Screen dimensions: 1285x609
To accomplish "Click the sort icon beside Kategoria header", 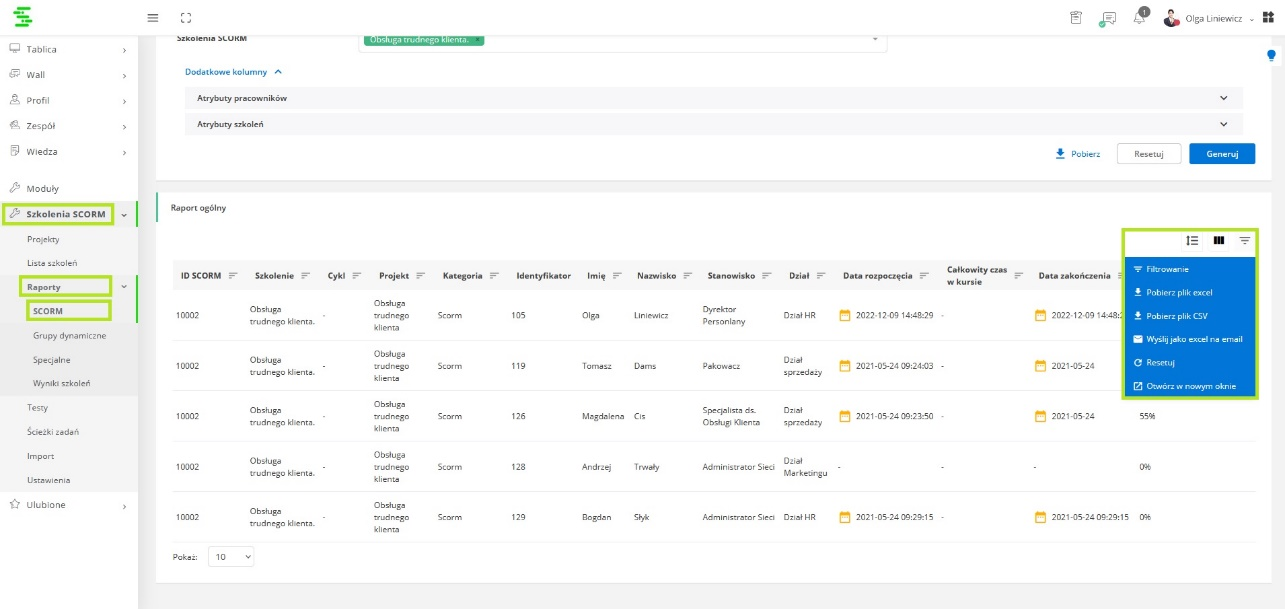I will pos(495,275).
